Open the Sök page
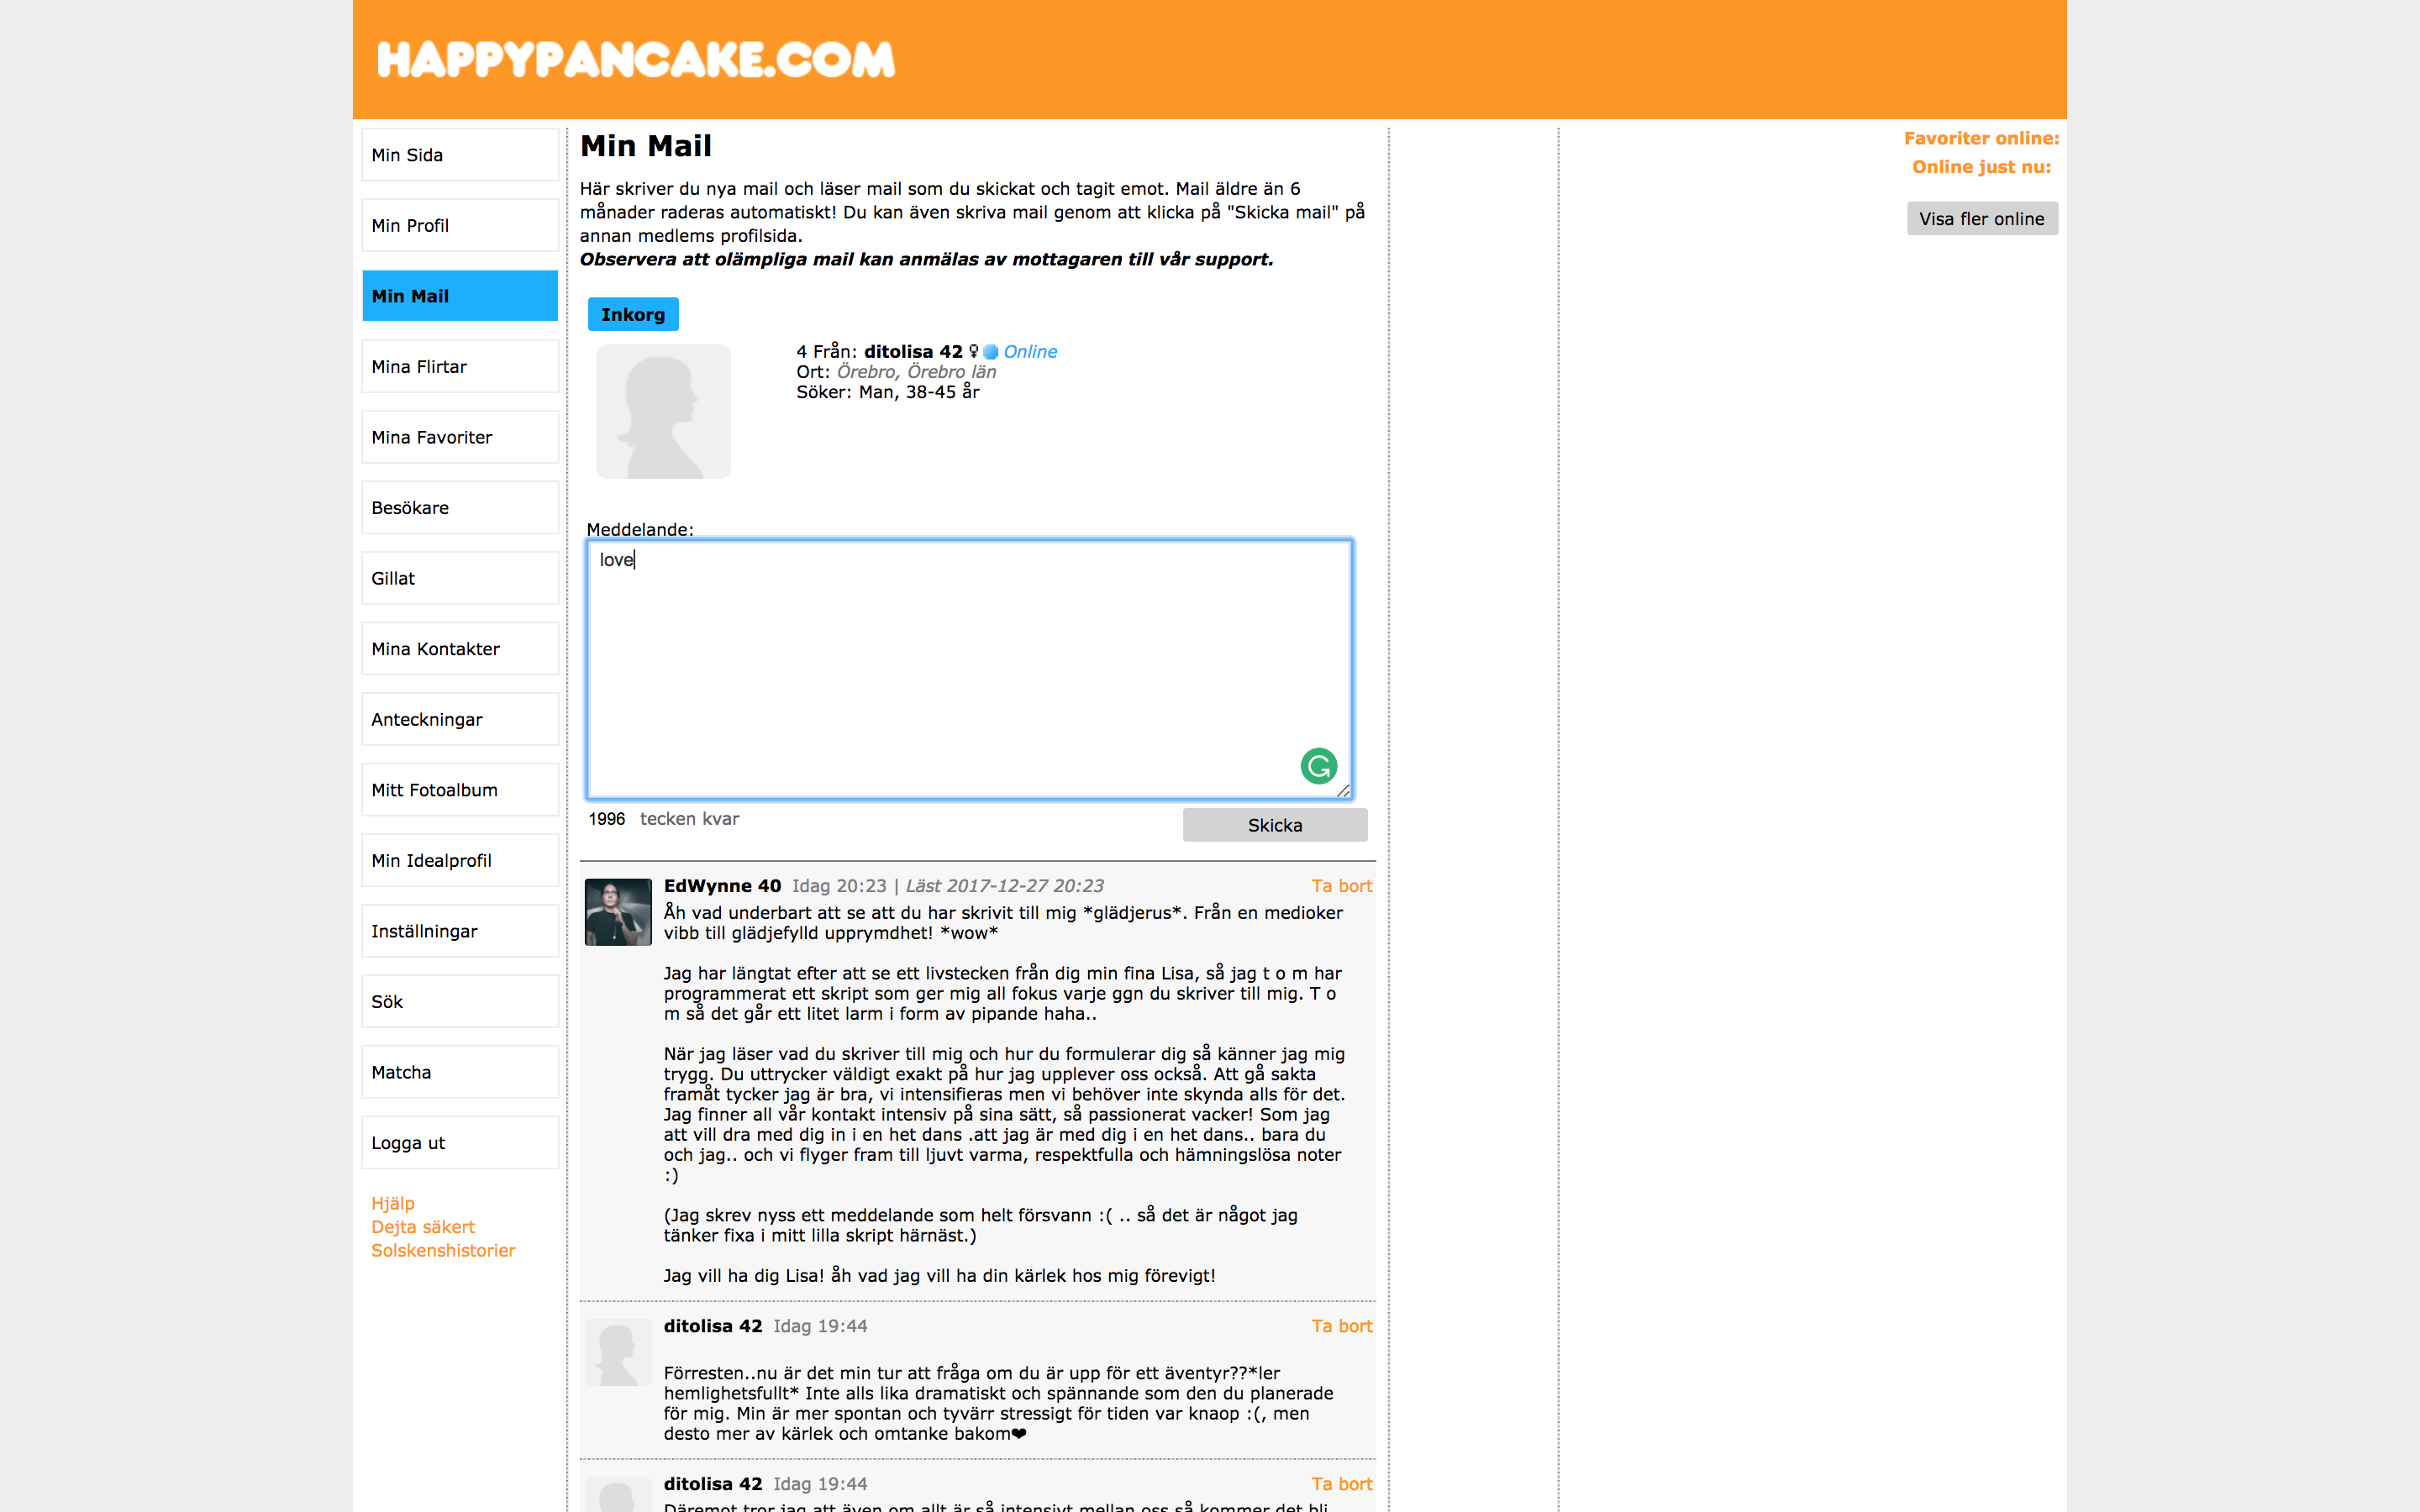Viewport: 2420px width, 1512px height. pos(460,1001)
